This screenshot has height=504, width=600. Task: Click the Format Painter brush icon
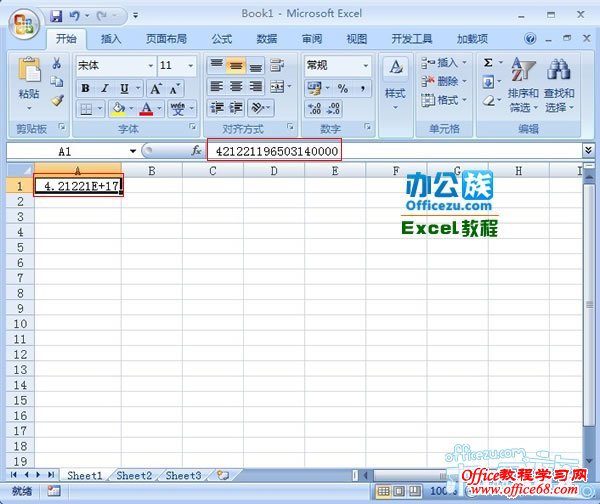[57, 101]
